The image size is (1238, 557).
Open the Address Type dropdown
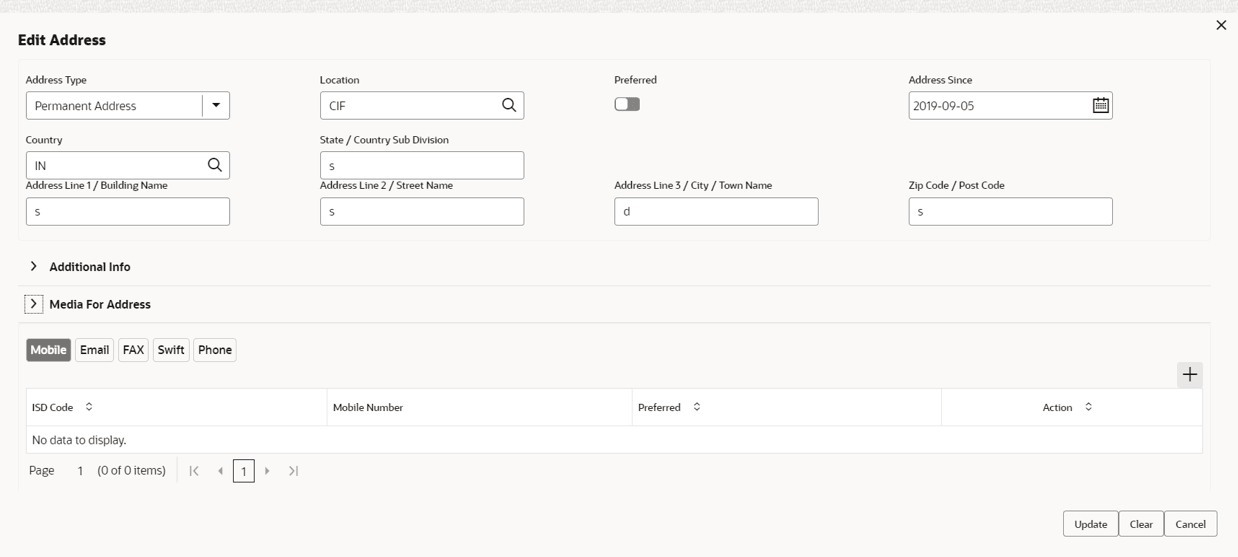click(x=216, y=105)
